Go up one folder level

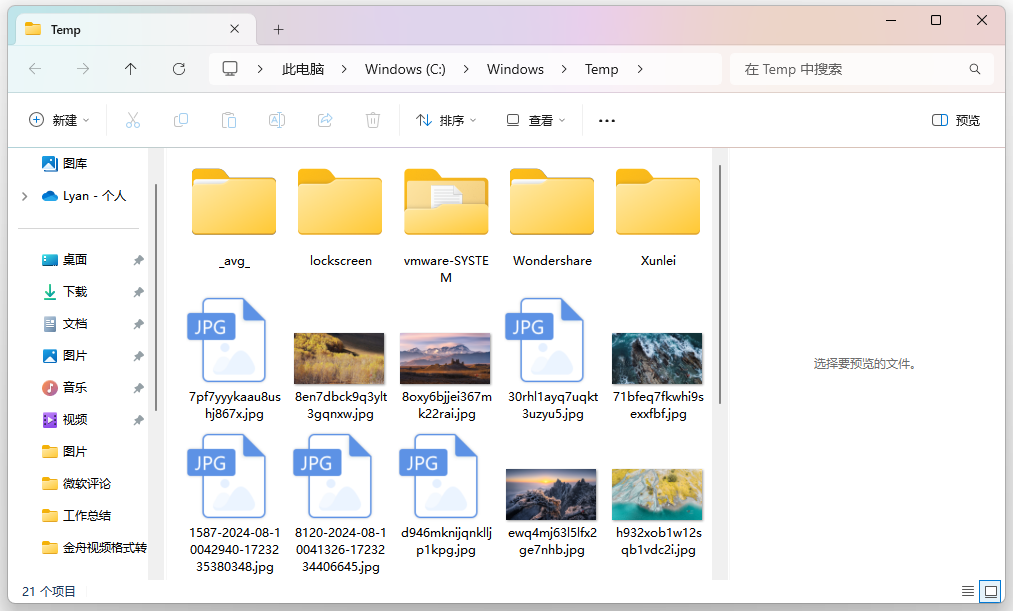tap(131, 69)
